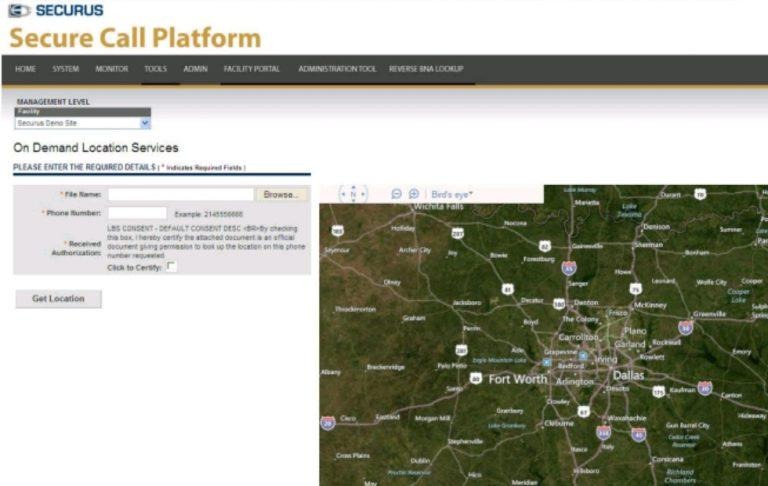
Task: Focus the File Name input field
Action: tap(181, 194)
